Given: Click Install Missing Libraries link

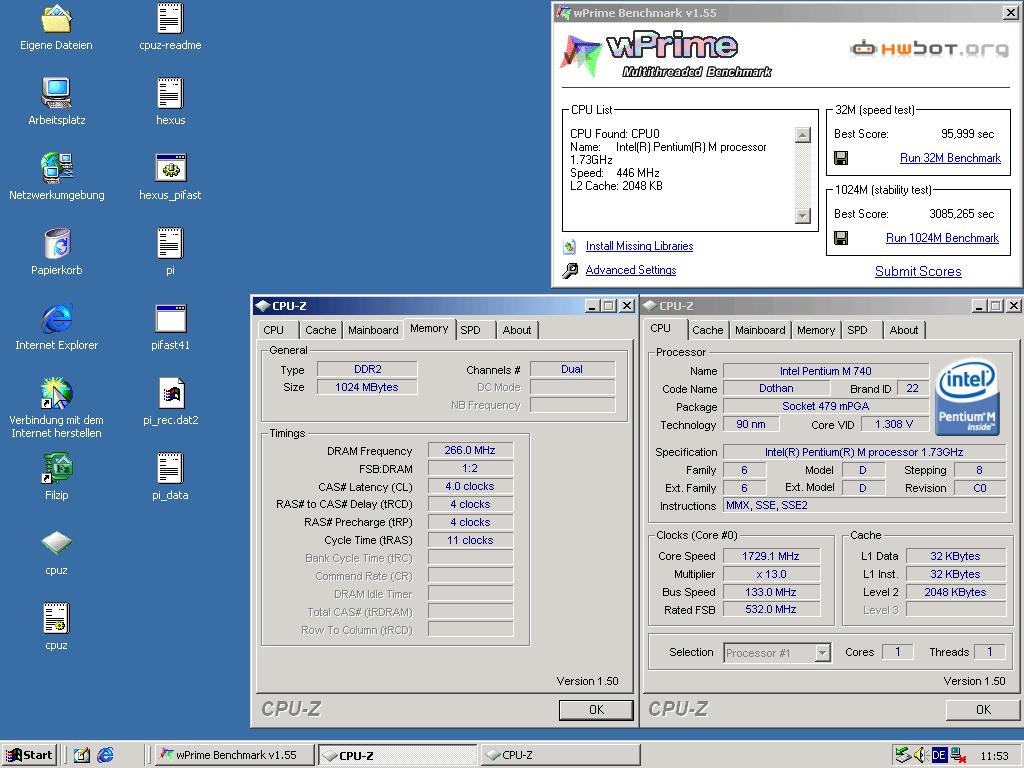Looking at the screenshot, I should (639, 246).
